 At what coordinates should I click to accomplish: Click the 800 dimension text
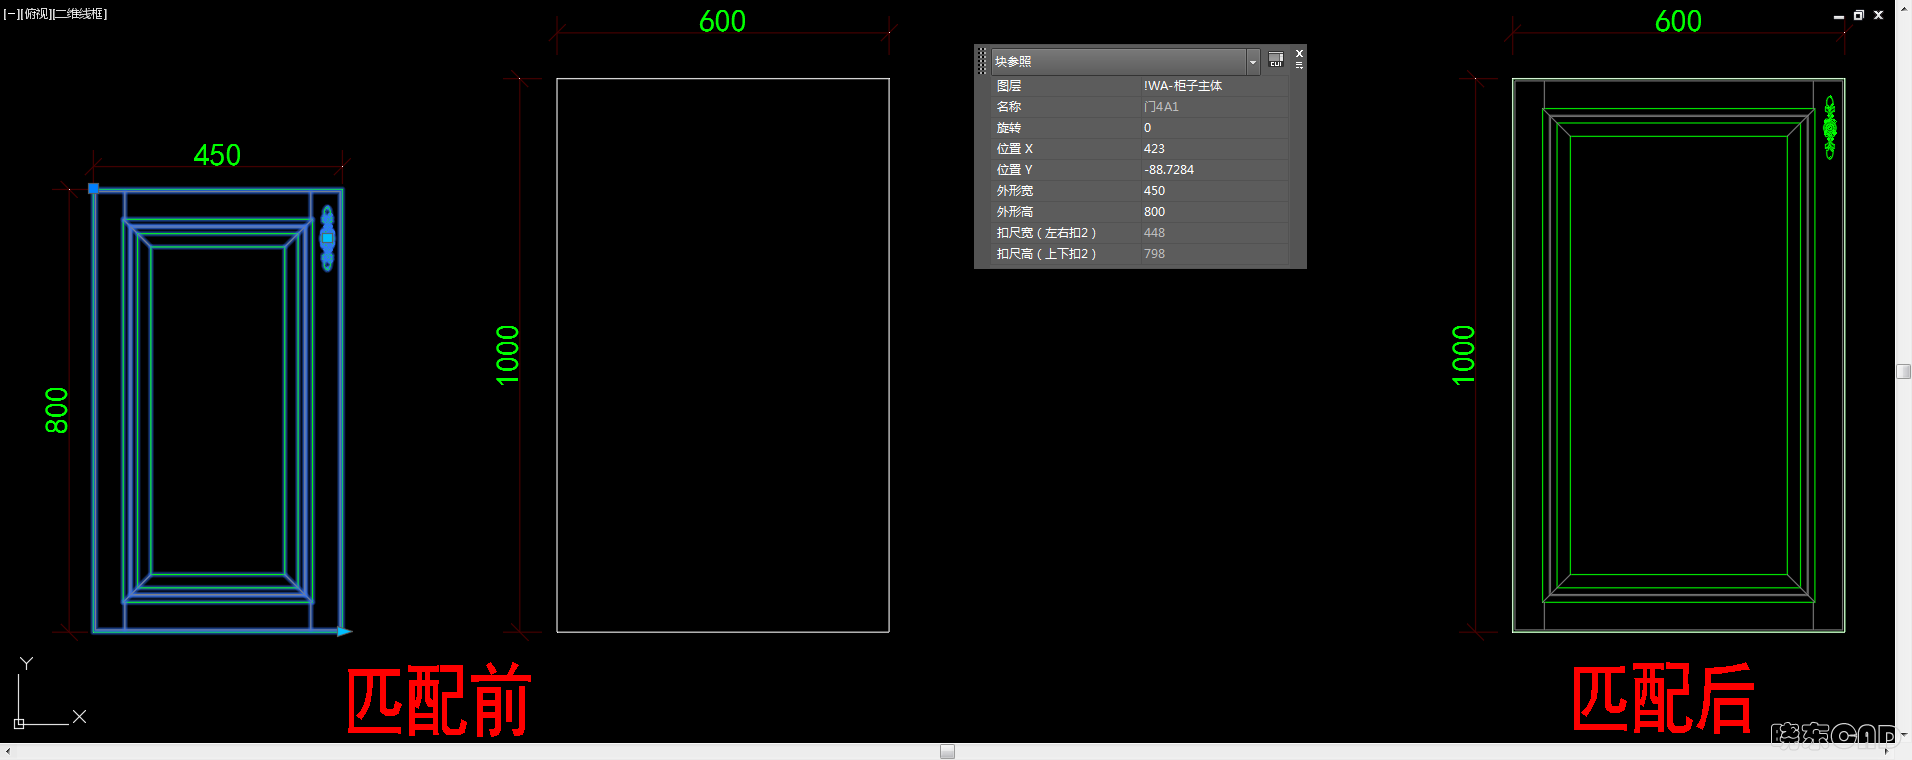[x=57, y=410]
